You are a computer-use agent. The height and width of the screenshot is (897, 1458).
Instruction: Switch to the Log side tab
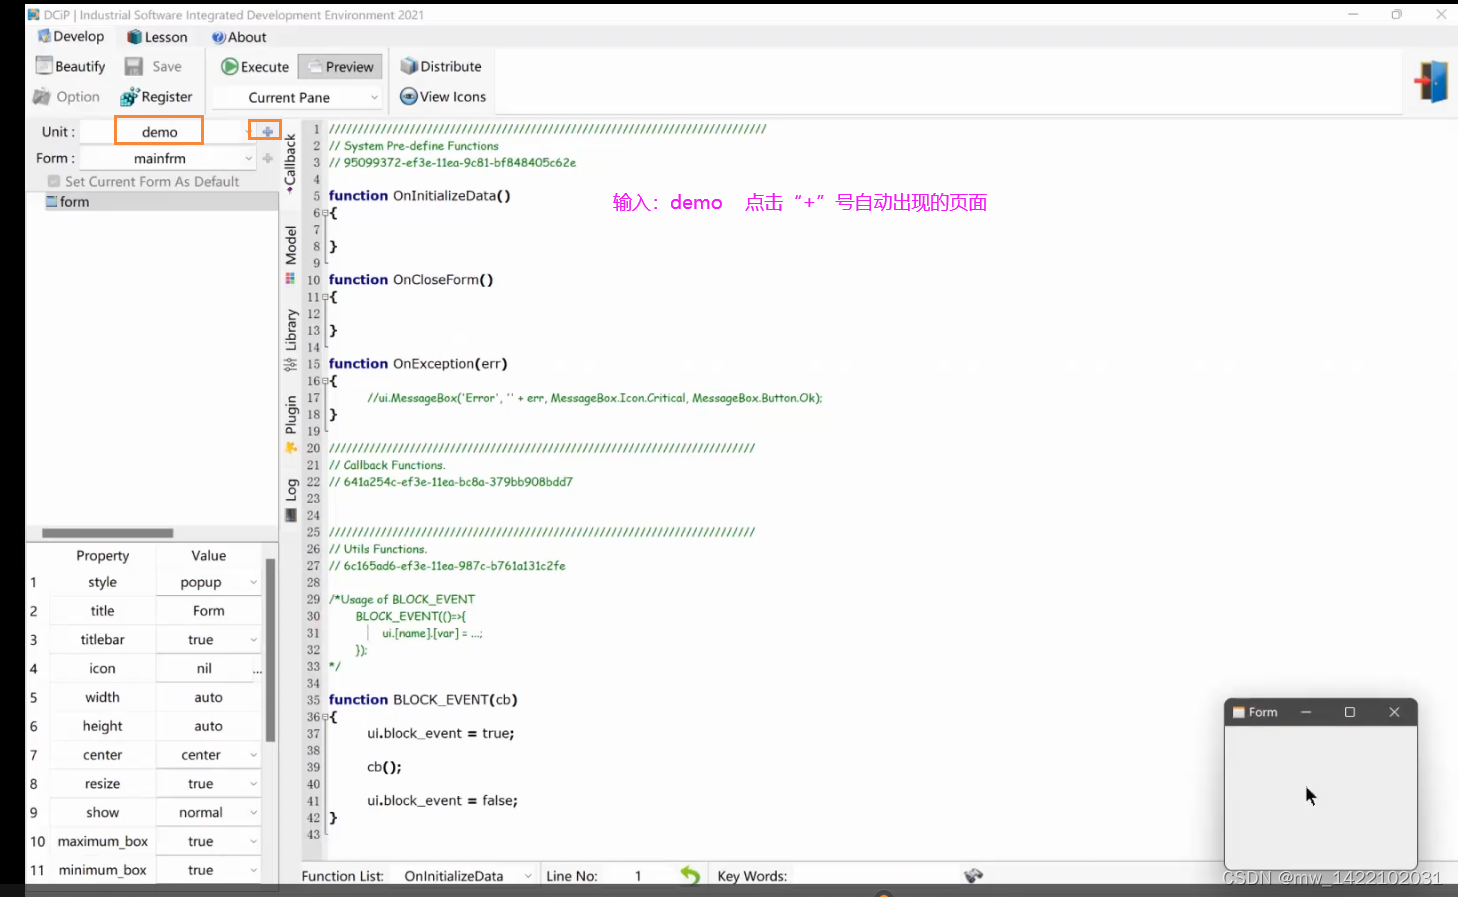click(290, 500)
